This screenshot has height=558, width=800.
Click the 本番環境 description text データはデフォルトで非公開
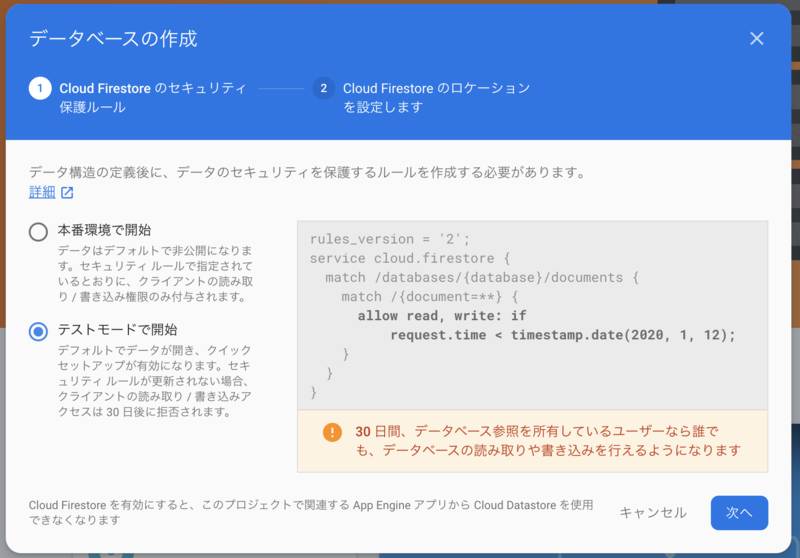pyautogui.click(x=155, y=273)
